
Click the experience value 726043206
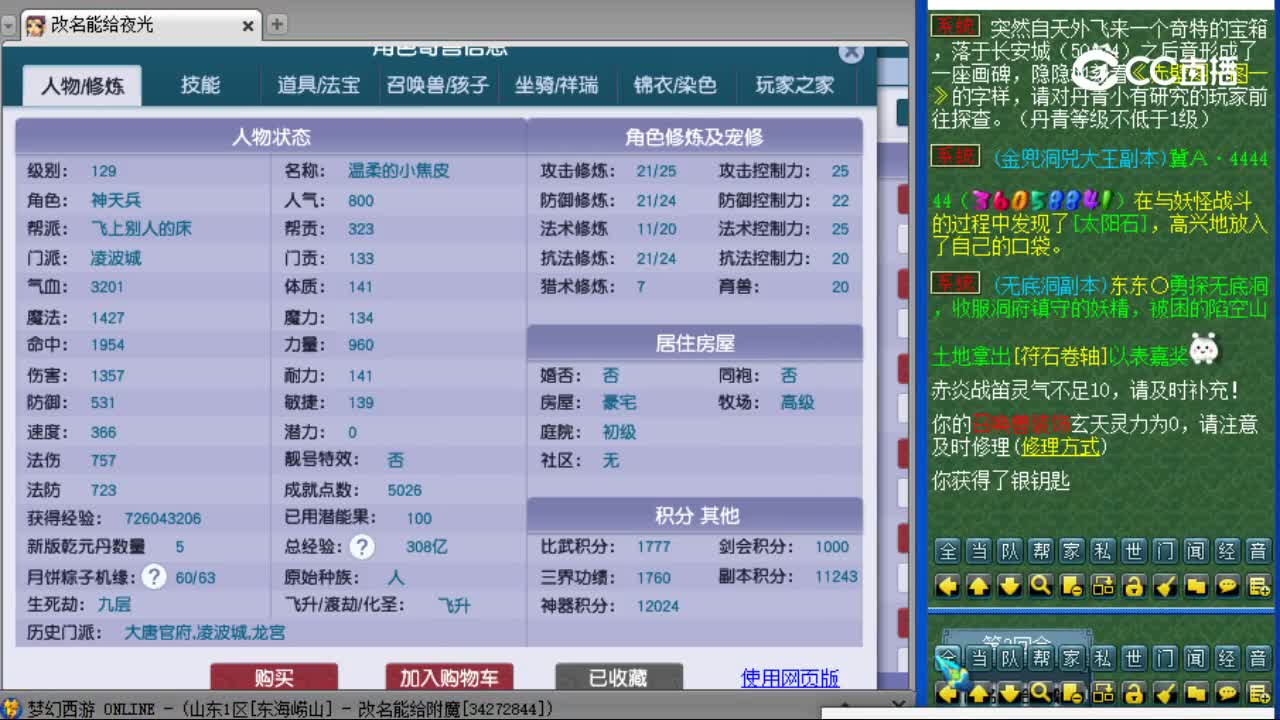[x=163, y=518]
